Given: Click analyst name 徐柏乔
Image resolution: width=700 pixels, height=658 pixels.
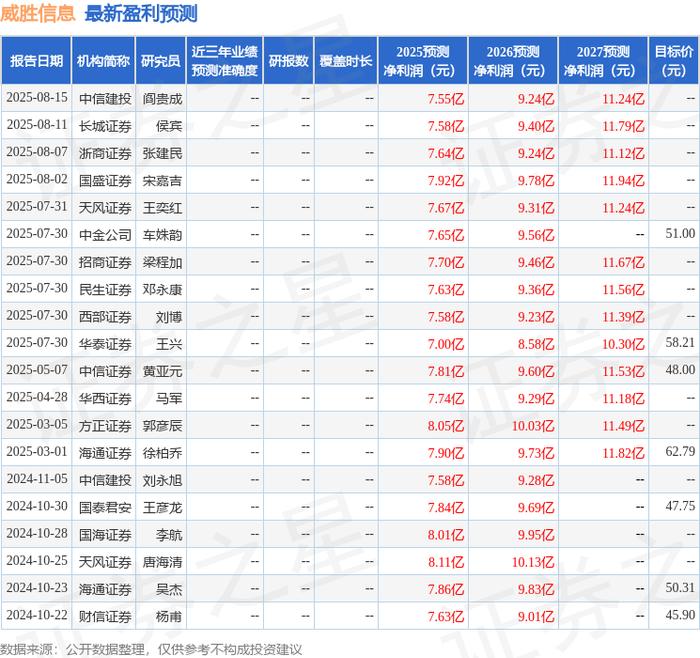Looking at the screenshot, I should 162,453.
